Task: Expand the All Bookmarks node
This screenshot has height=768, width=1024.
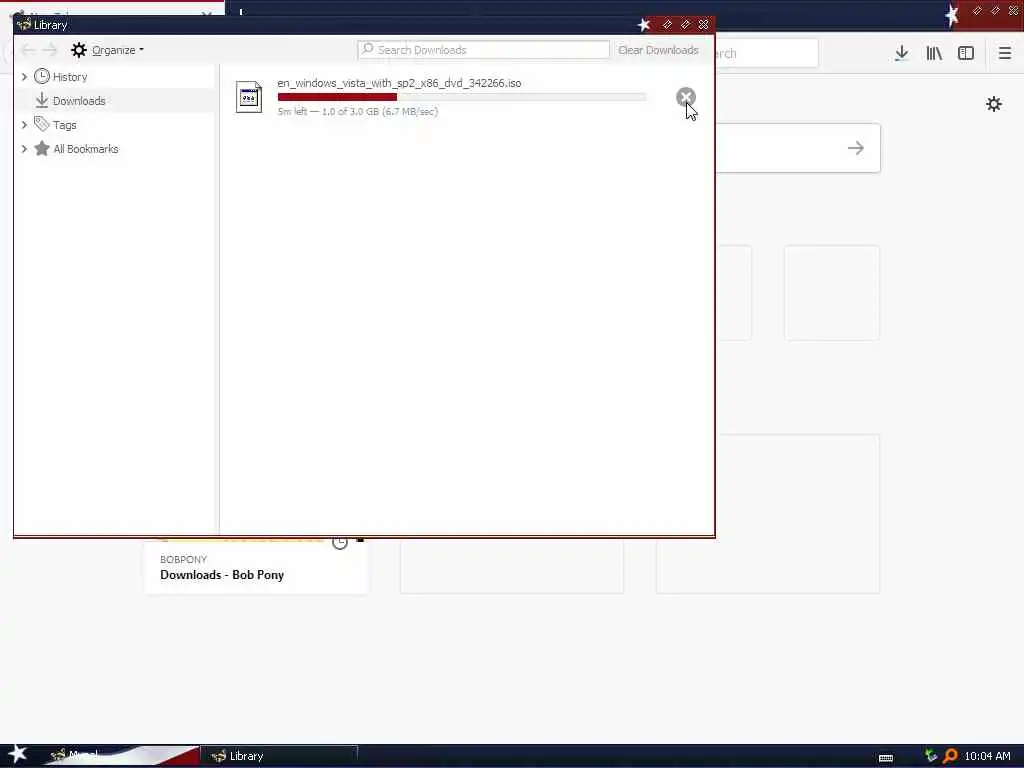Action: click(24, 149)
